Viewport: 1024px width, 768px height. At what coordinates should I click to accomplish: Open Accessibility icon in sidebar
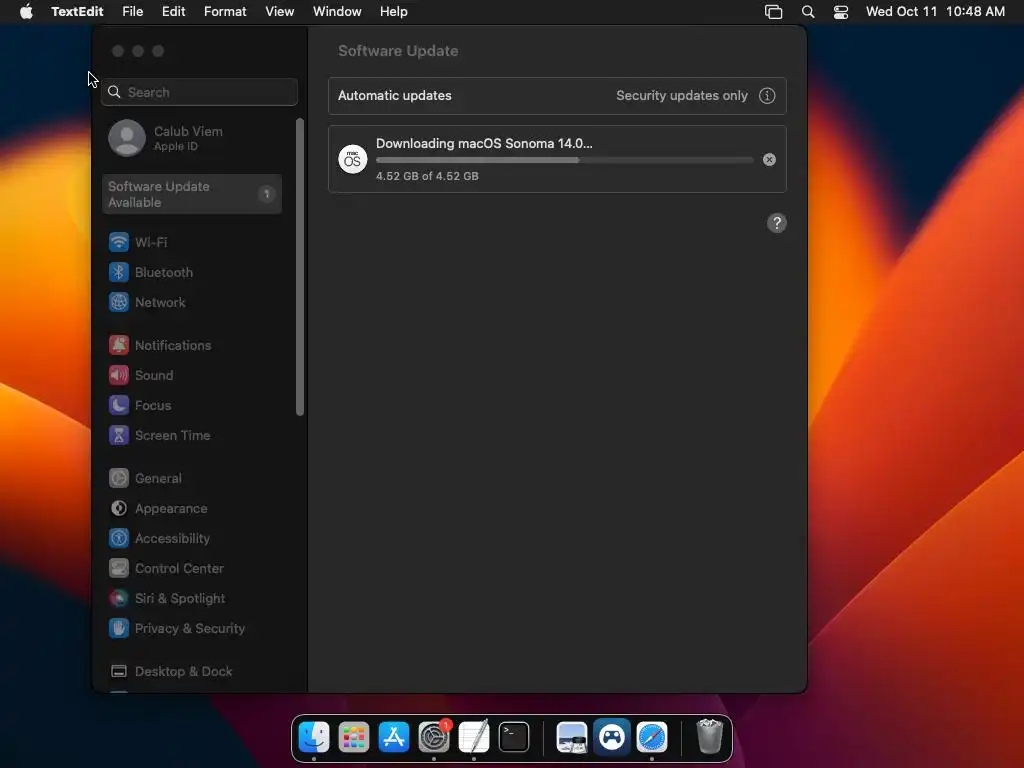point(119,539)
